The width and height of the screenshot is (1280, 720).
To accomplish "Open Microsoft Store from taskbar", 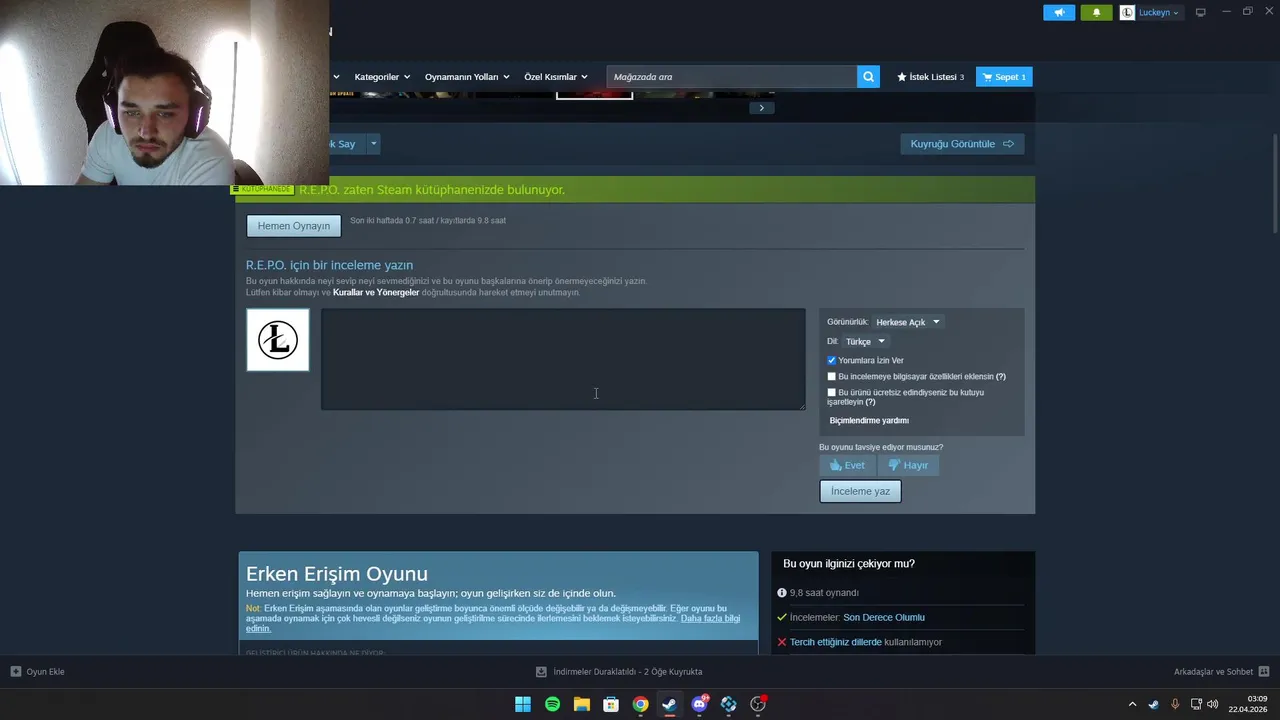I will [611, 704].
